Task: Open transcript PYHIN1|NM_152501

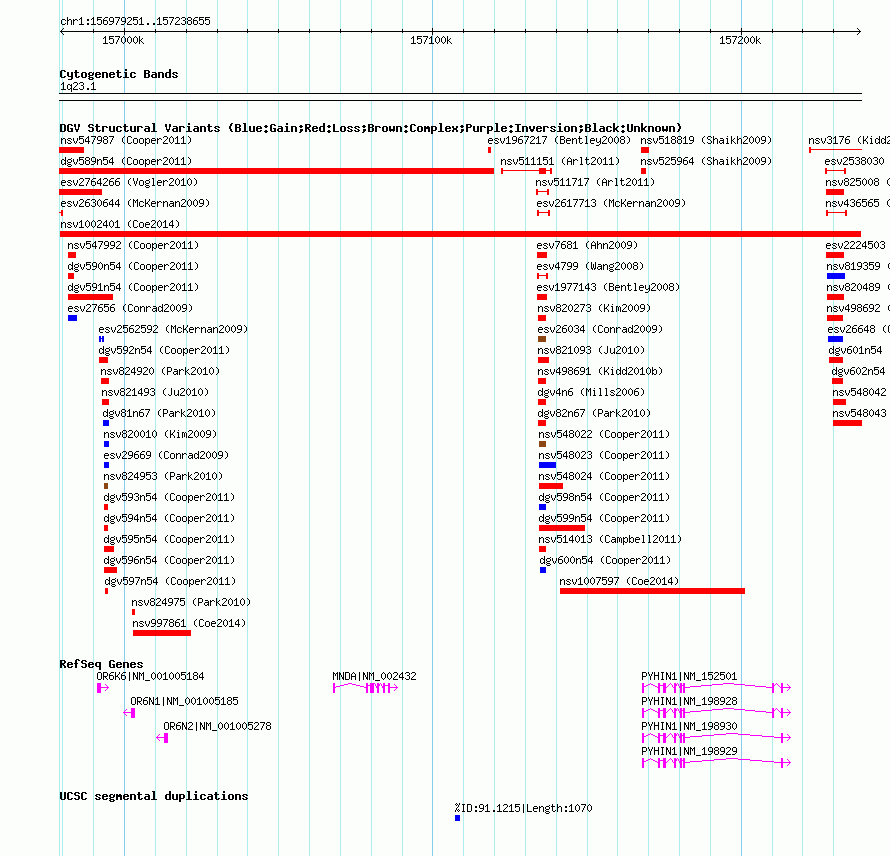Action: coord(689,676)
